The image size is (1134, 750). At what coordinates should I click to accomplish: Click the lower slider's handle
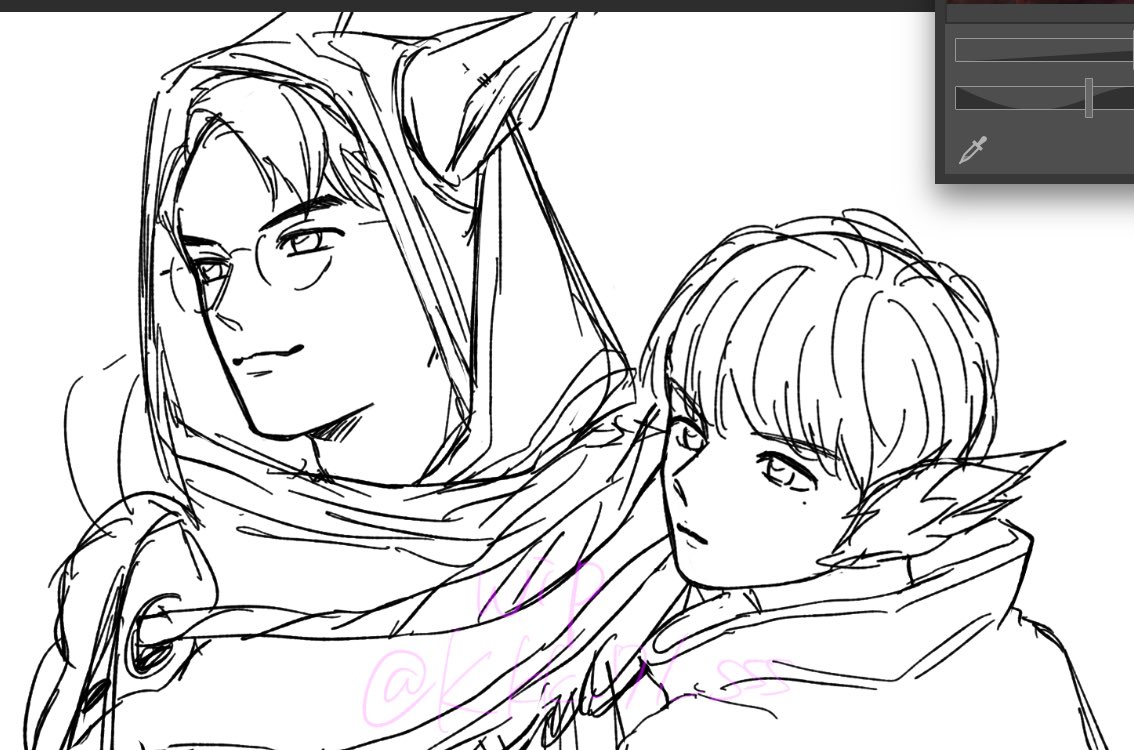1088,98
